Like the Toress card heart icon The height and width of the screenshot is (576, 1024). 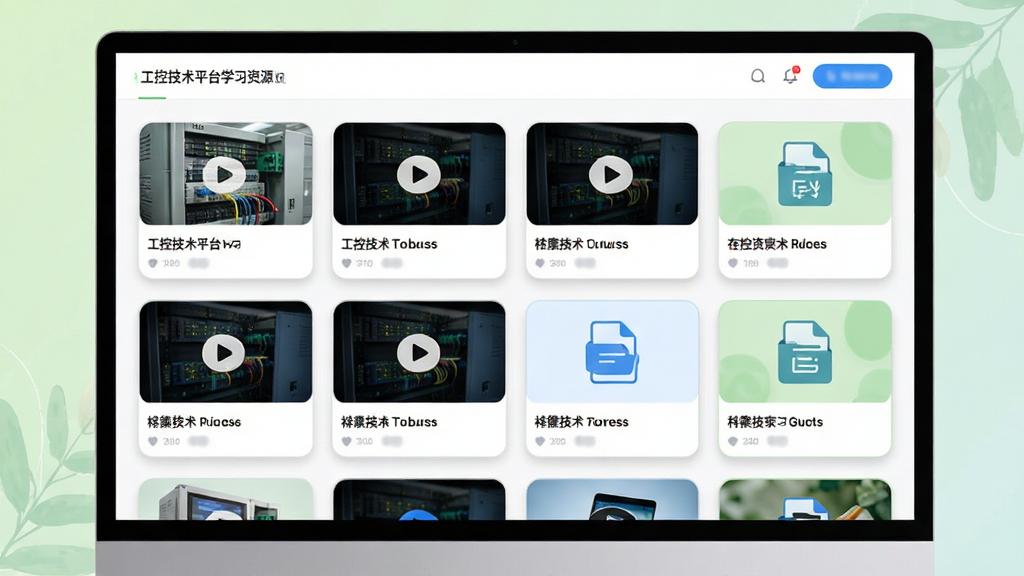540,441
